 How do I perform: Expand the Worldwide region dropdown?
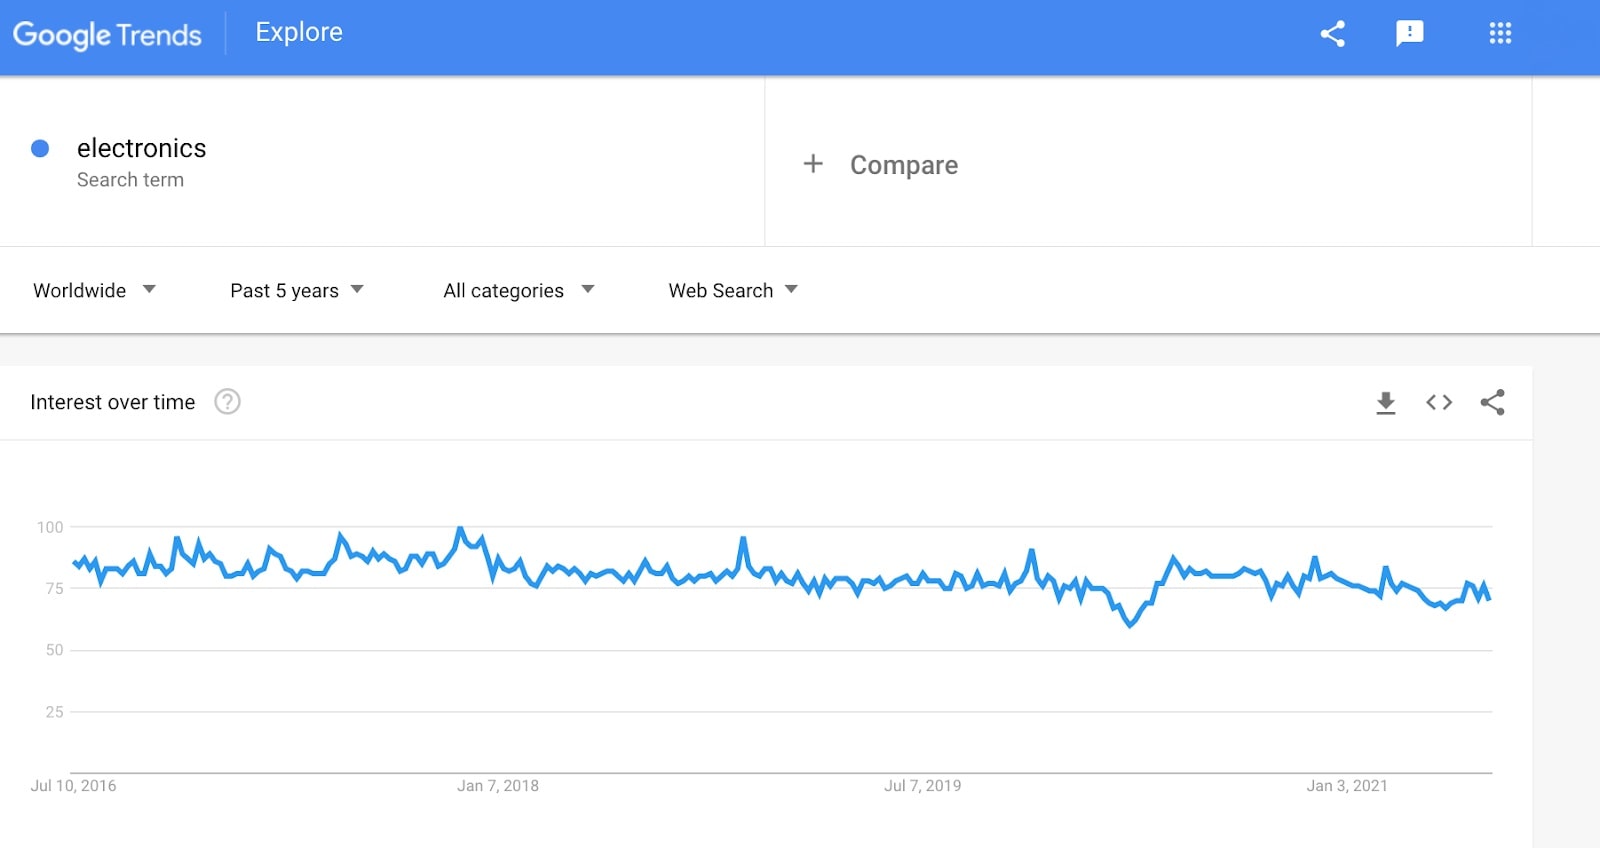point(94,290)
